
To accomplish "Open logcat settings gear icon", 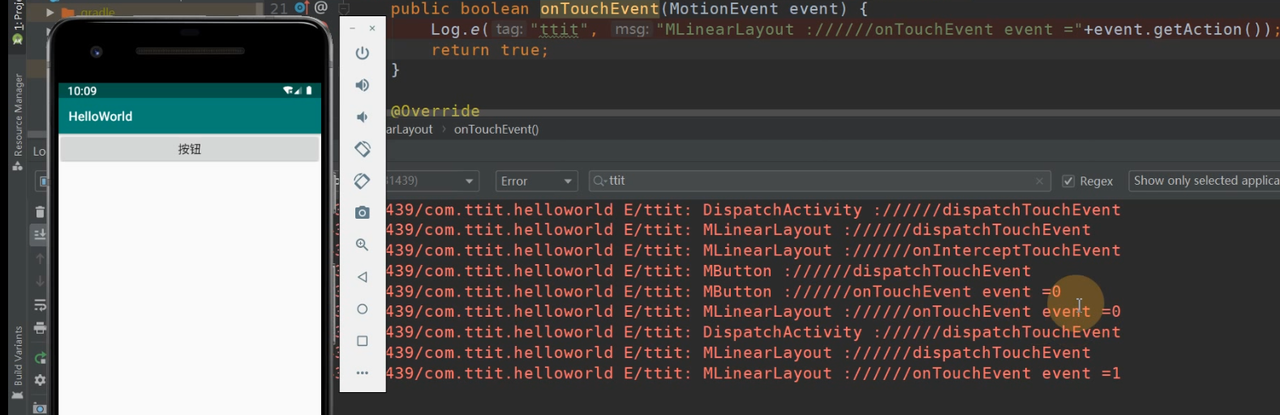I will [40, 380].
